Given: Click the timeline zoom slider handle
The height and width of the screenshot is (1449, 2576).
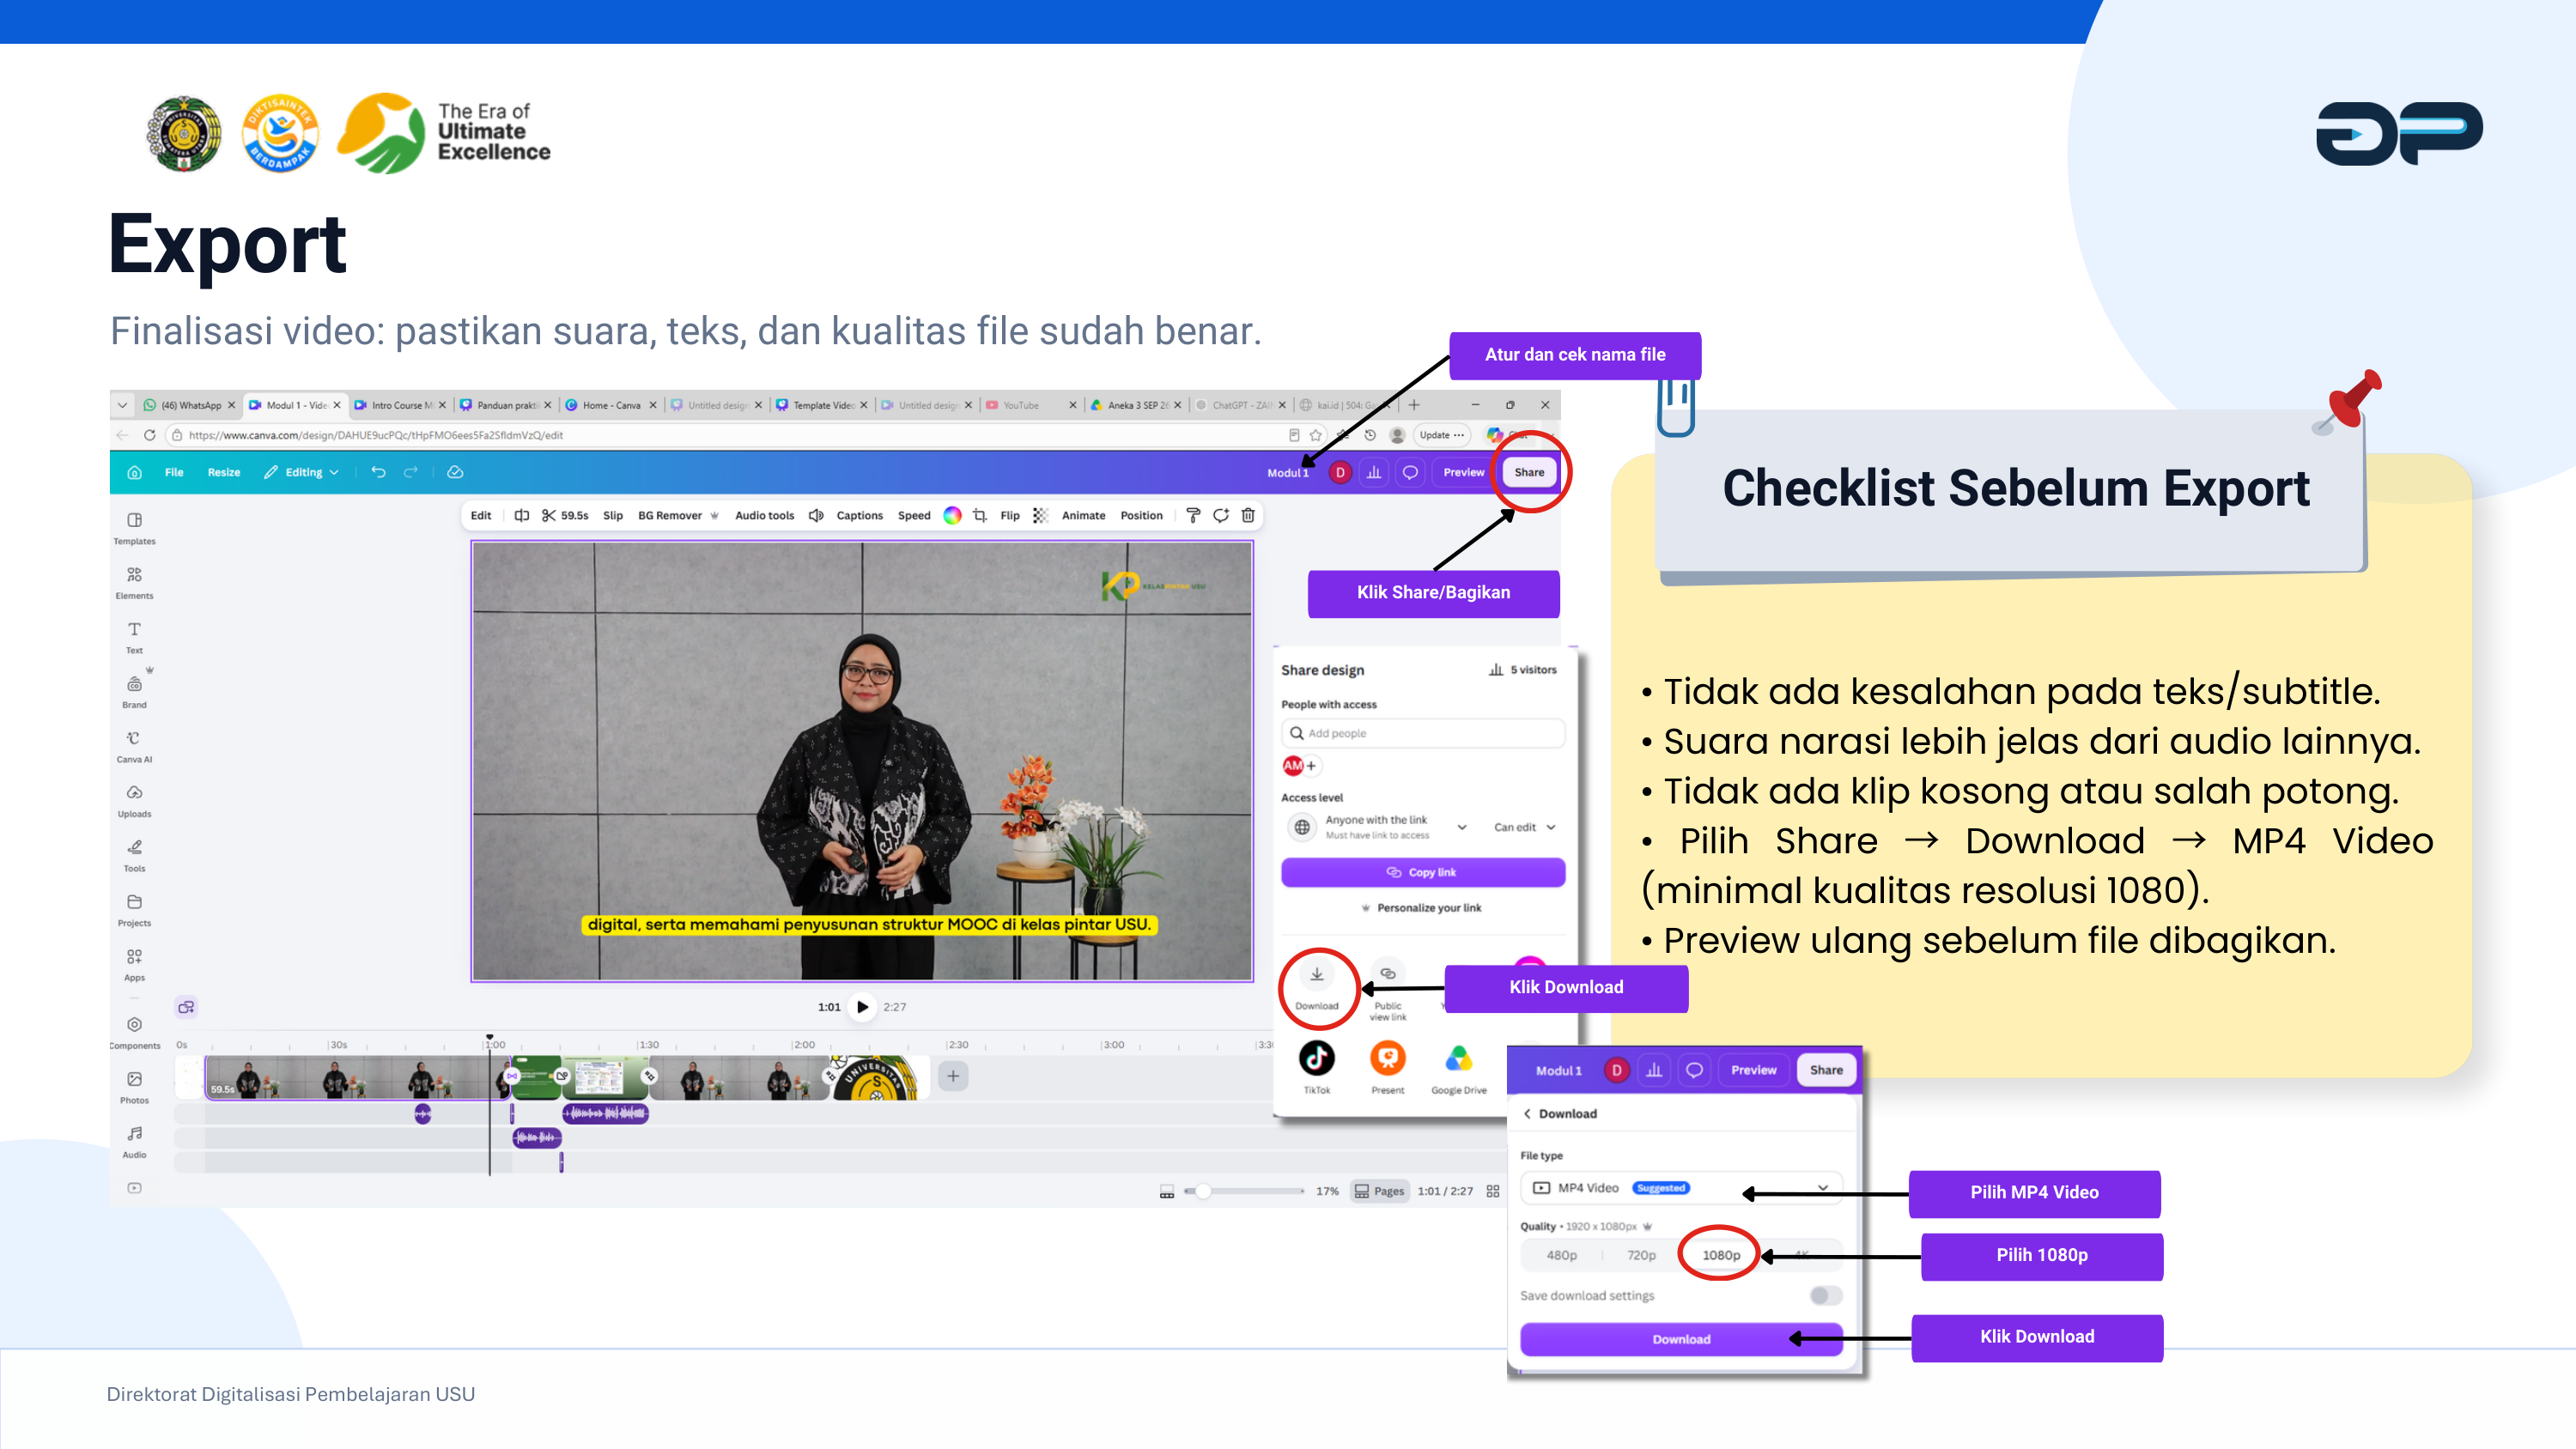Looking at the screenshot, I should click(x=1203, y=1191).
